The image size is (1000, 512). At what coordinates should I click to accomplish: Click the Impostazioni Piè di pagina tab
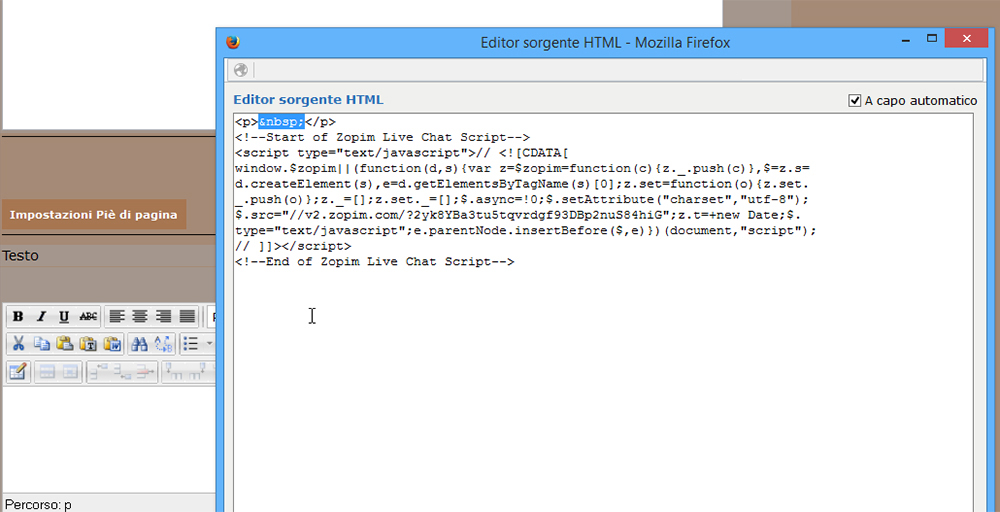[94, 215]
